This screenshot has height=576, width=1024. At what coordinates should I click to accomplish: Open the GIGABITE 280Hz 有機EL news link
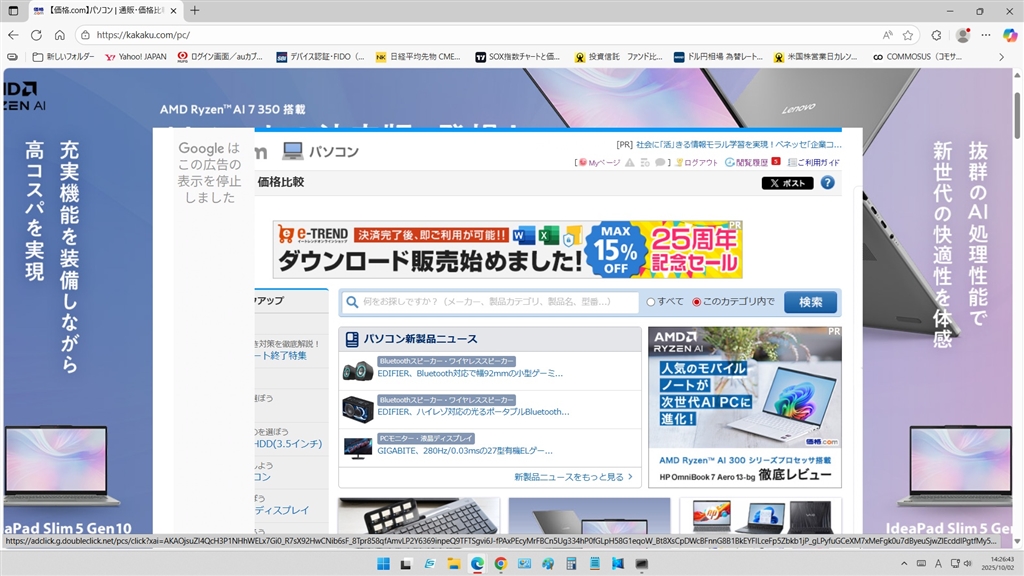(x=465, y=451)
